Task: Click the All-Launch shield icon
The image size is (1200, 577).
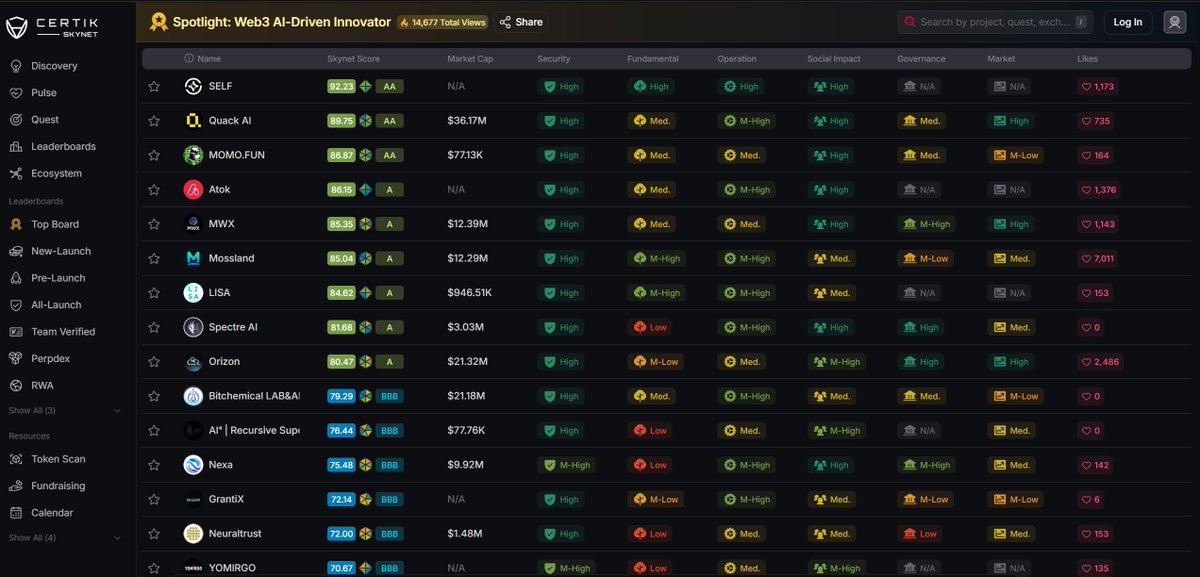Action: coord(15,305)
